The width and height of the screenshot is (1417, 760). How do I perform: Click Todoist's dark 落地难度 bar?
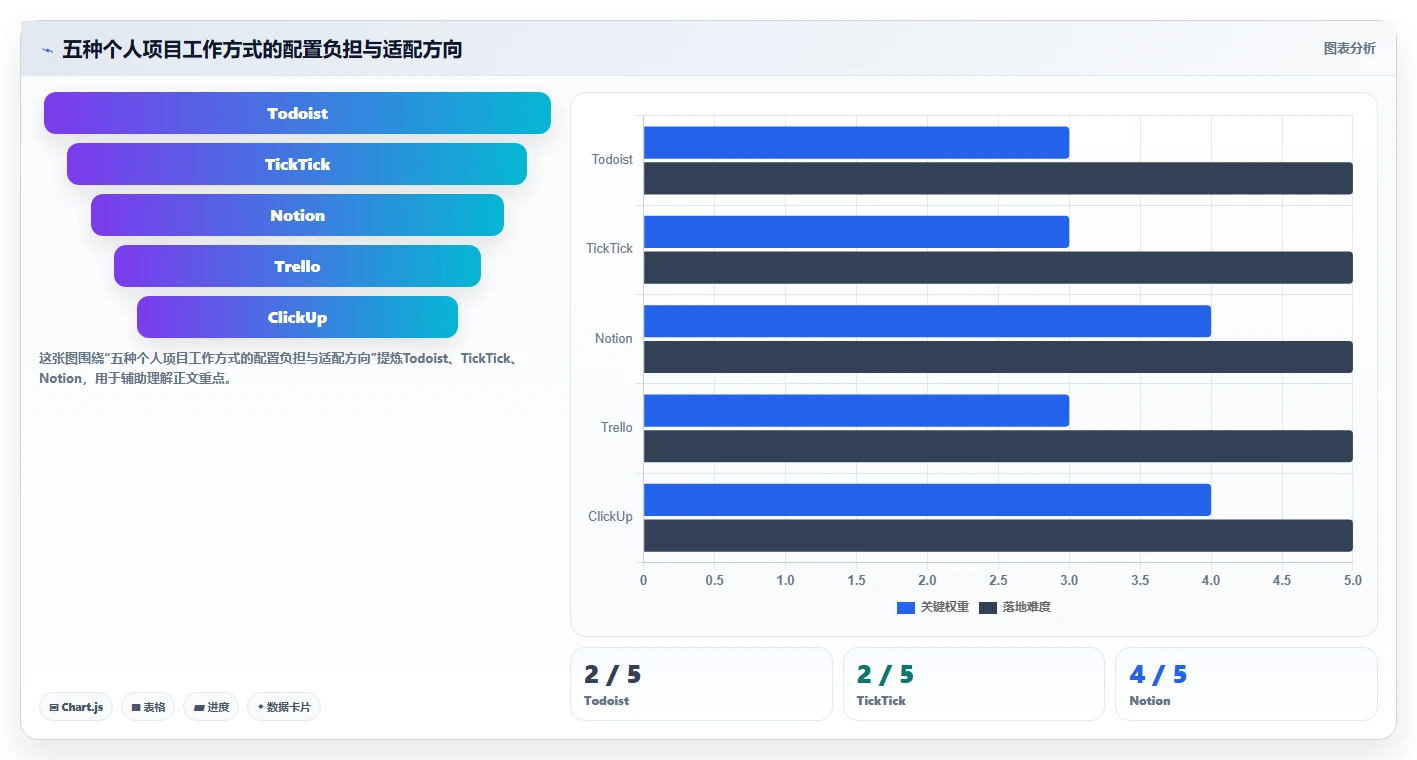tap(998, 178)
